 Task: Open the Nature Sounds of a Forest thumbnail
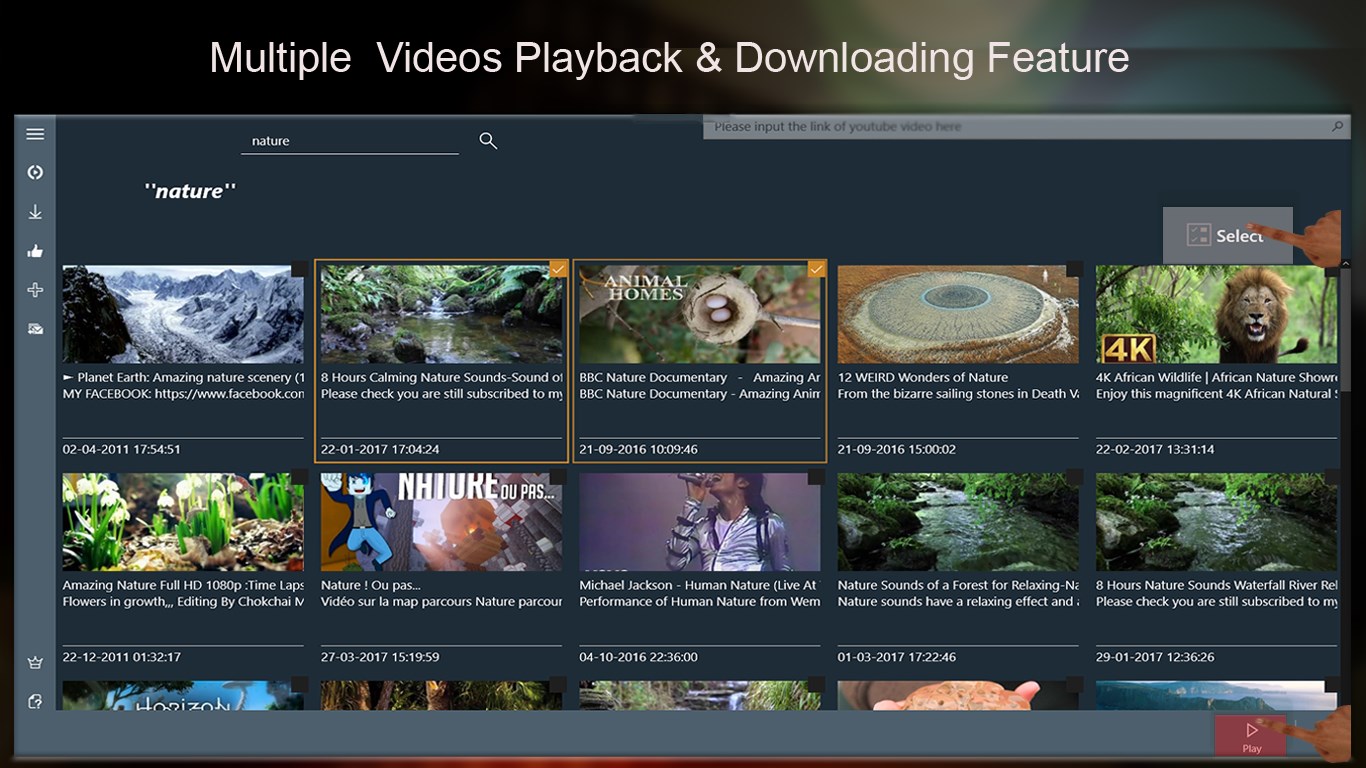click(958, 522)
